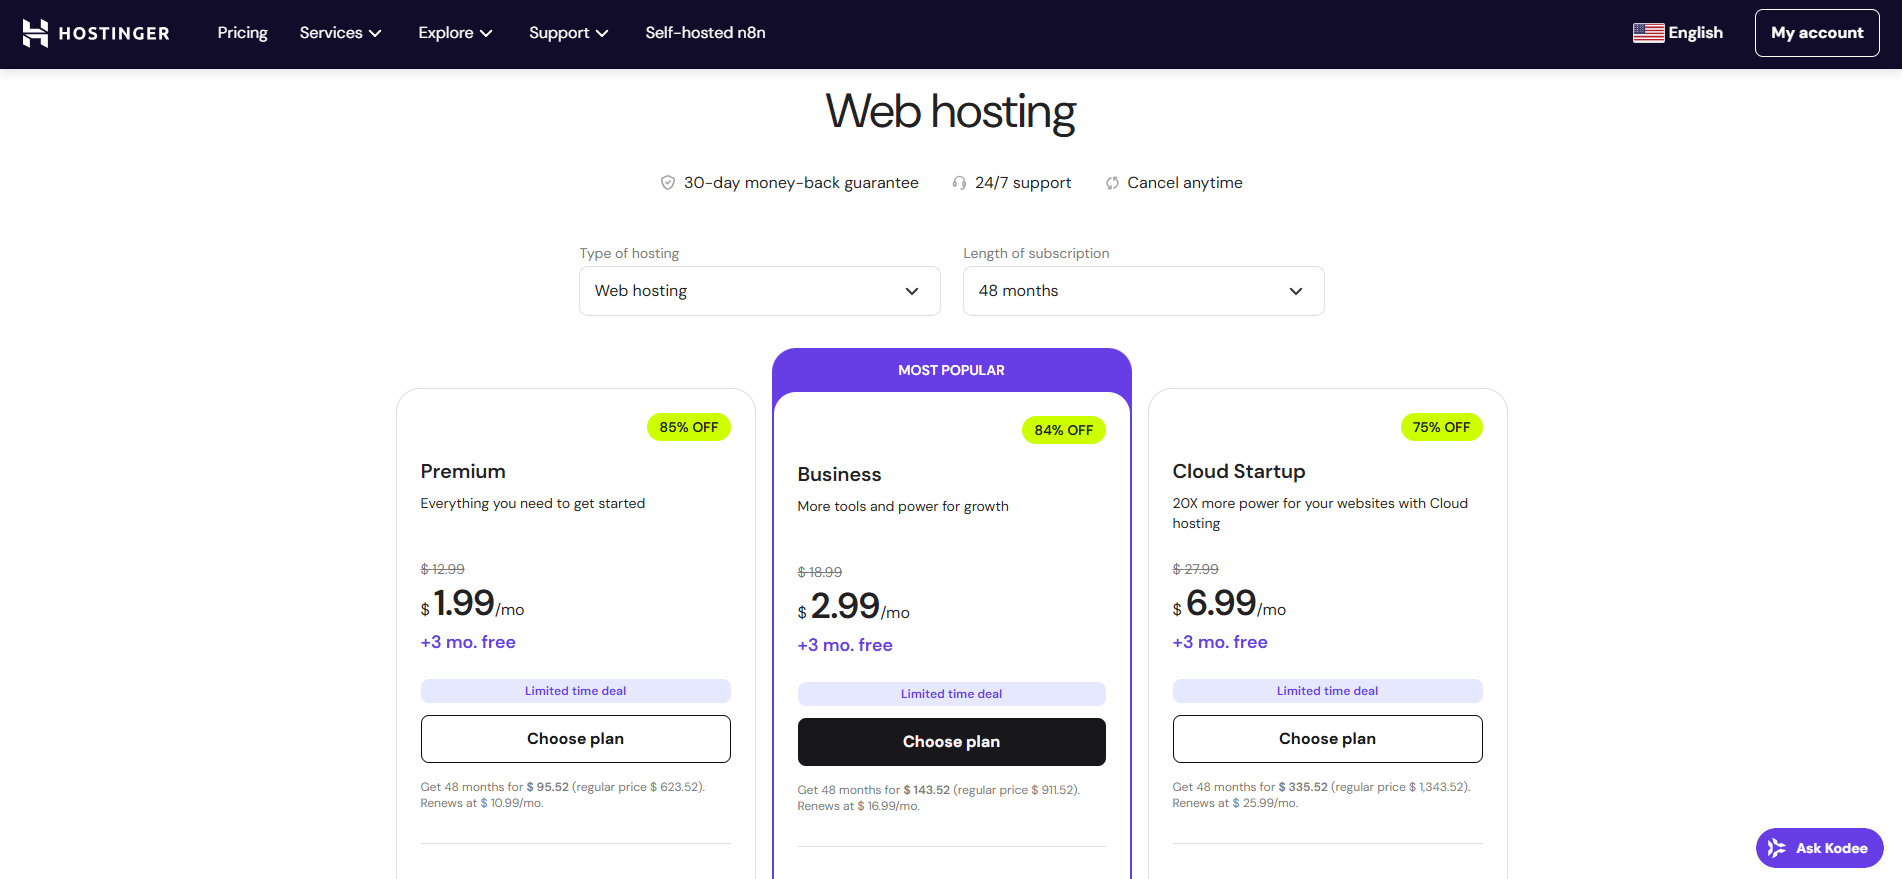Choose the Business plan
The width and height of the screenshot is (1902, 879).
click(952, 742)
